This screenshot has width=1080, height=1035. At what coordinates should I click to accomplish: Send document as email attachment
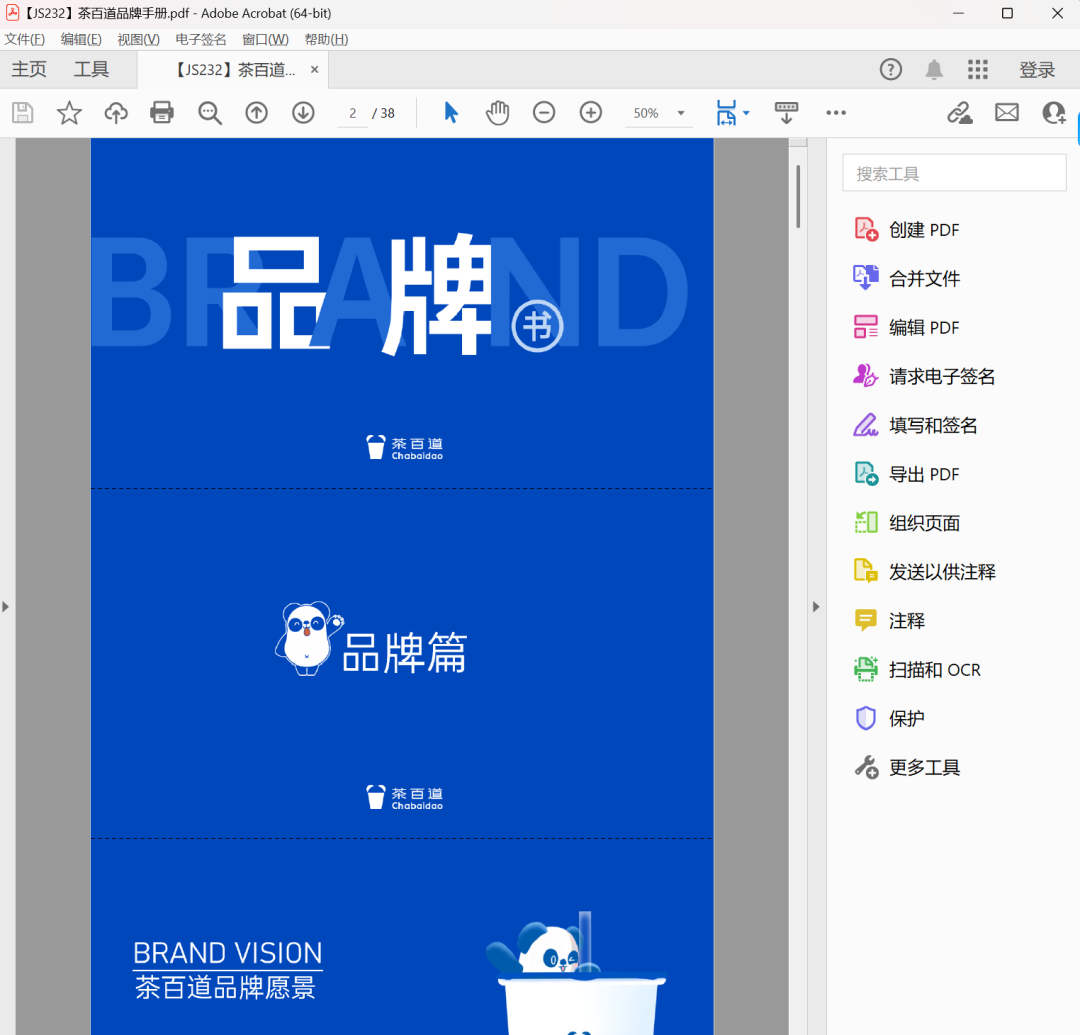[x=1007, y=112]
